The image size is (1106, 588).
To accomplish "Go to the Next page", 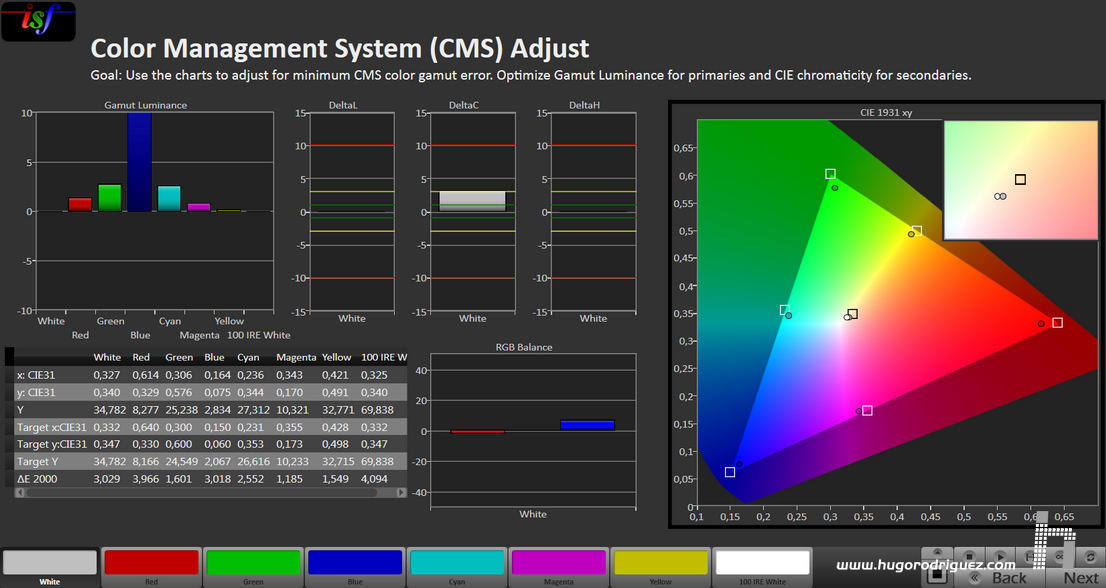I will click(x=1080, y=577).
